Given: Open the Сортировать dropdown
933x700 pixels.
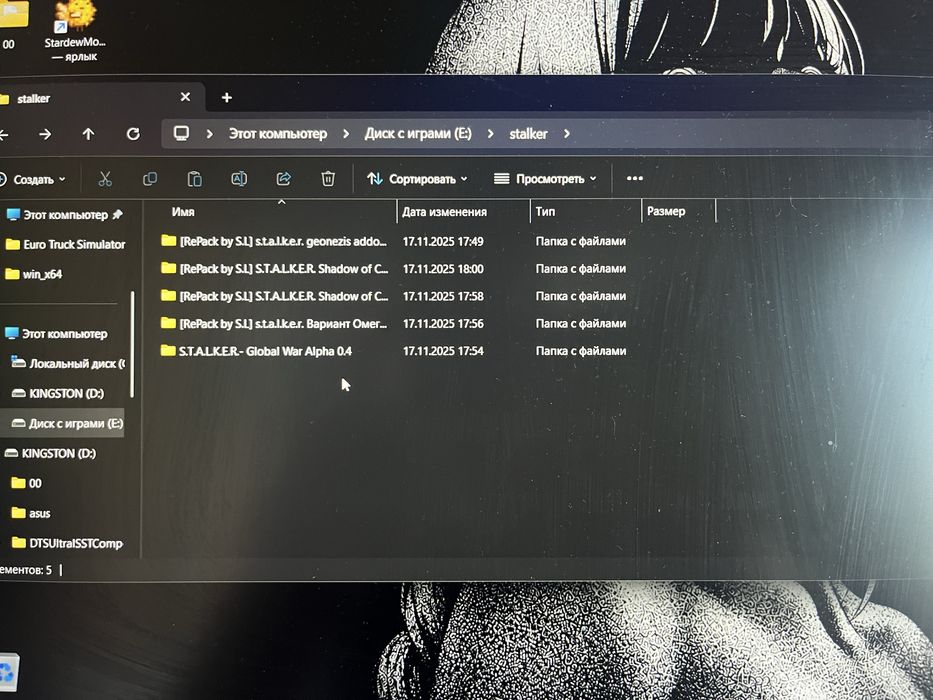Looking at the screenshot, I should [417, 179].
